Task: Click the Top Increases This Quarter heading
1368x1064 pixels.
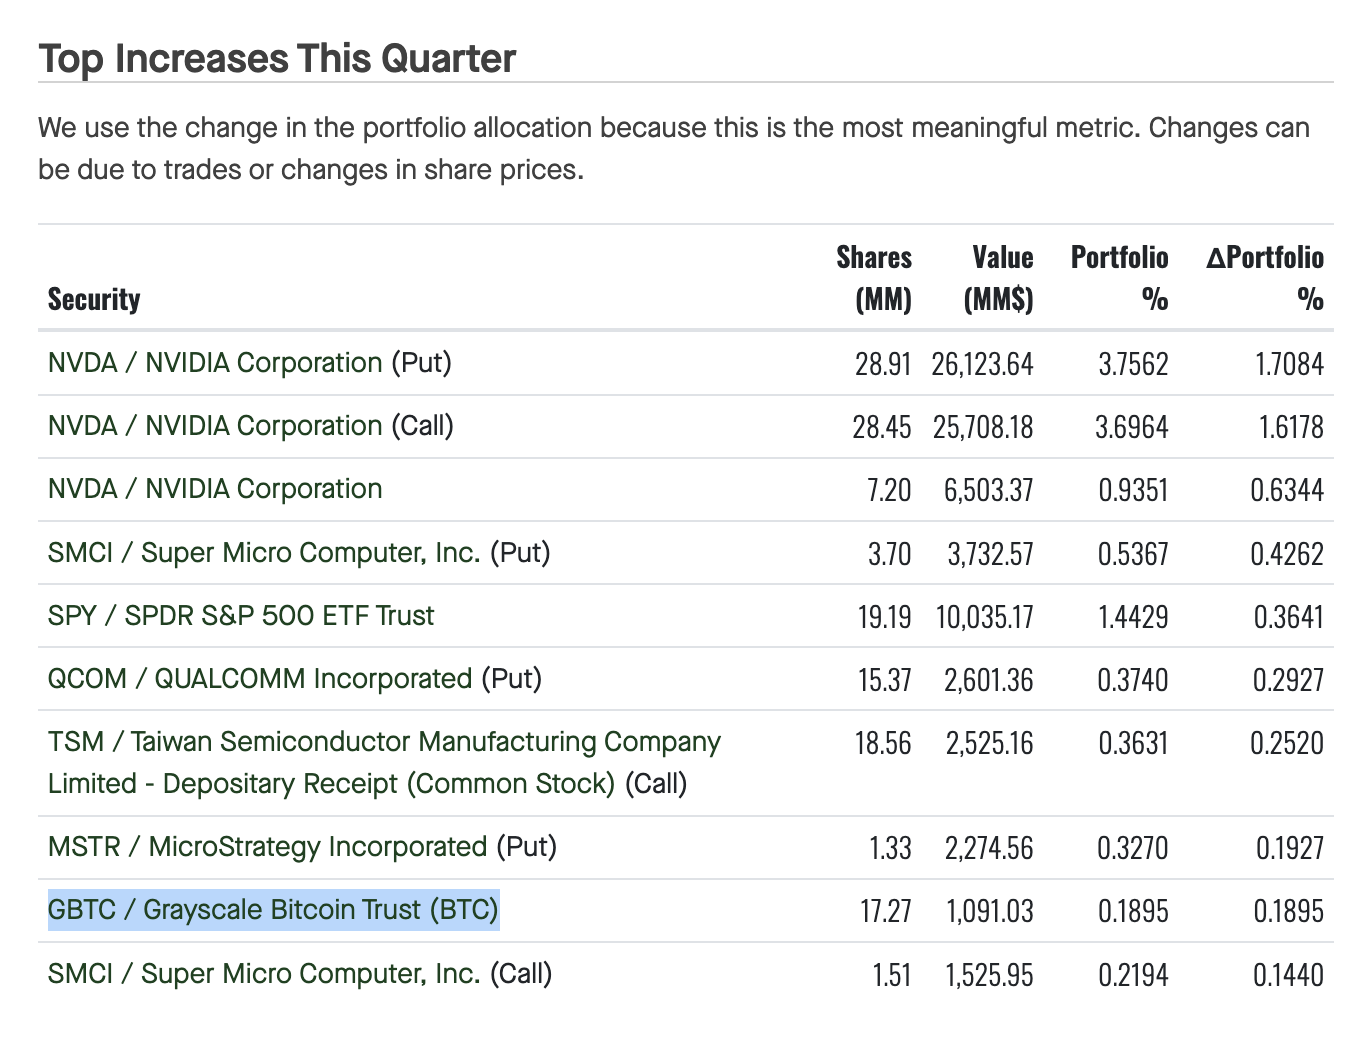Action: (277, 58)
